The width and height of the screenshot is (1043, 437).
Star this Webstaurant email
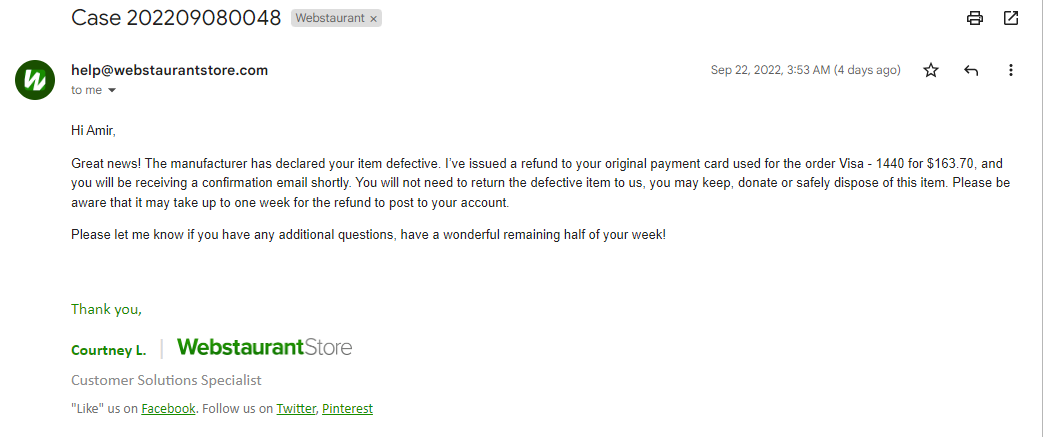point(931,70)
